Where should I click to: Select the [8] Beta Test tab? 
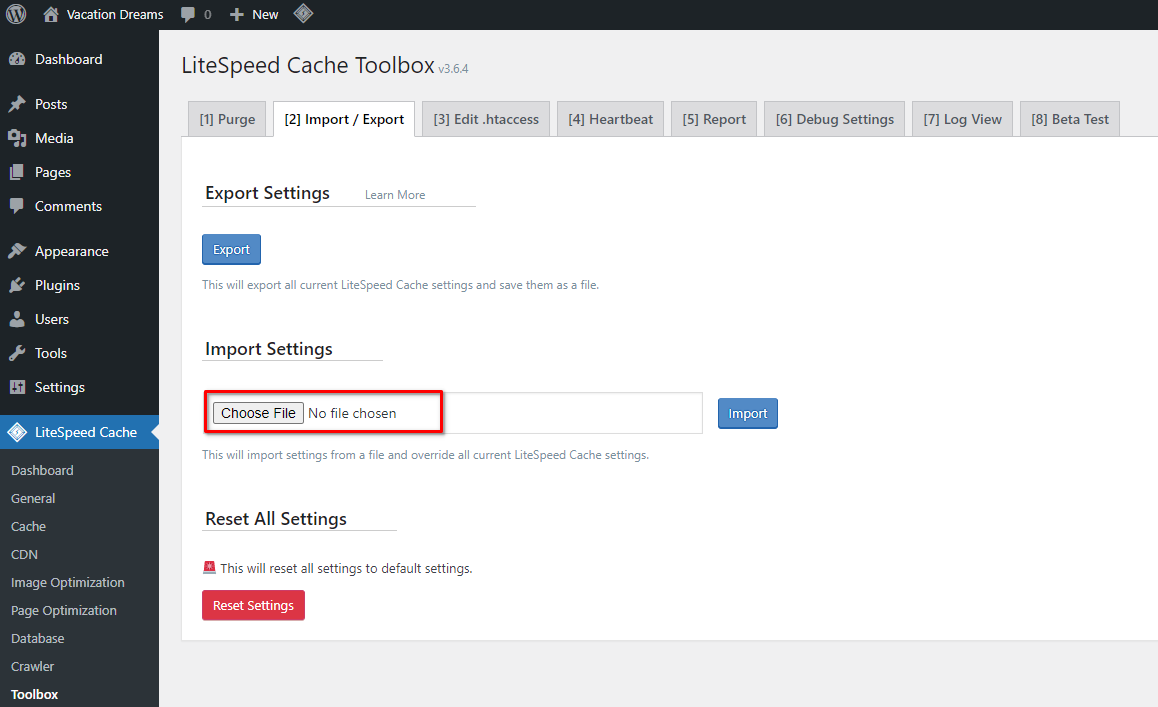(1069, 118)
